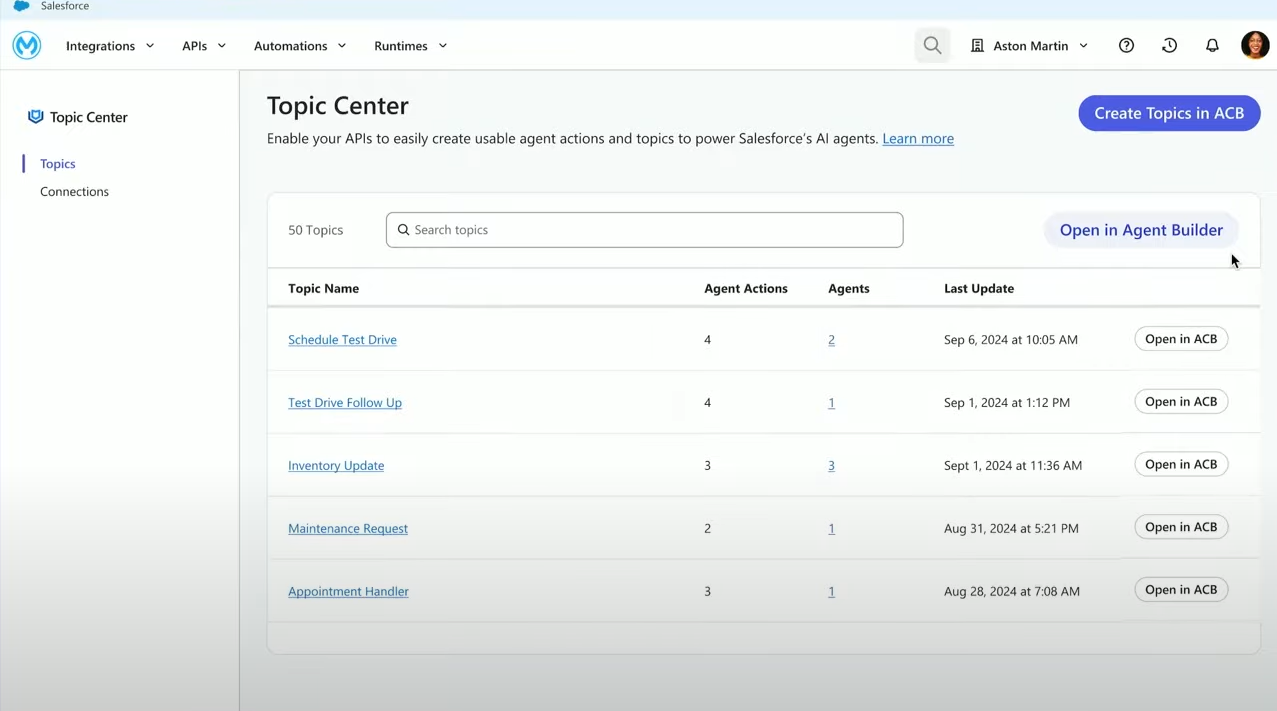This screenshot has height=711, width=1277.
Task: Follow the Learn more link
Action: click(x=918, y=139)
